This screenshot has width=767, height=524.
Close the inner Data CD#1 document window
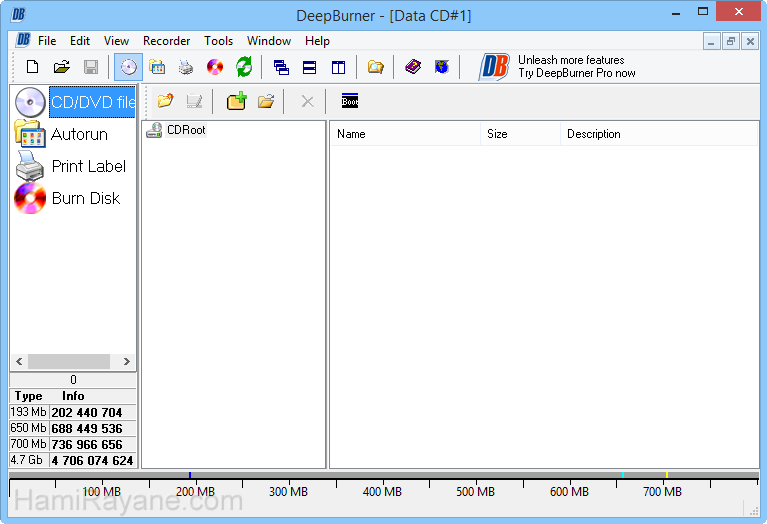point(750,42)
